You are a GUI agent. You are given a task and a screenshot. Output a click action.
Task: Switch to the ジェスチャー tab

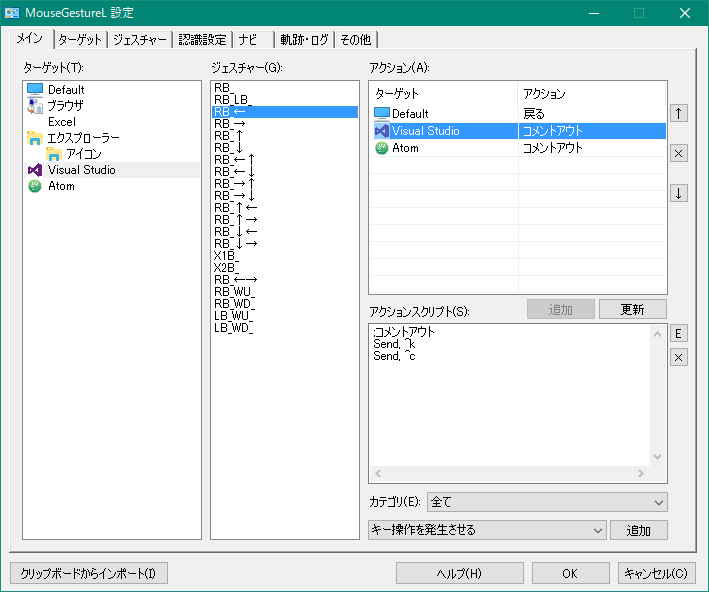[140, 40]
